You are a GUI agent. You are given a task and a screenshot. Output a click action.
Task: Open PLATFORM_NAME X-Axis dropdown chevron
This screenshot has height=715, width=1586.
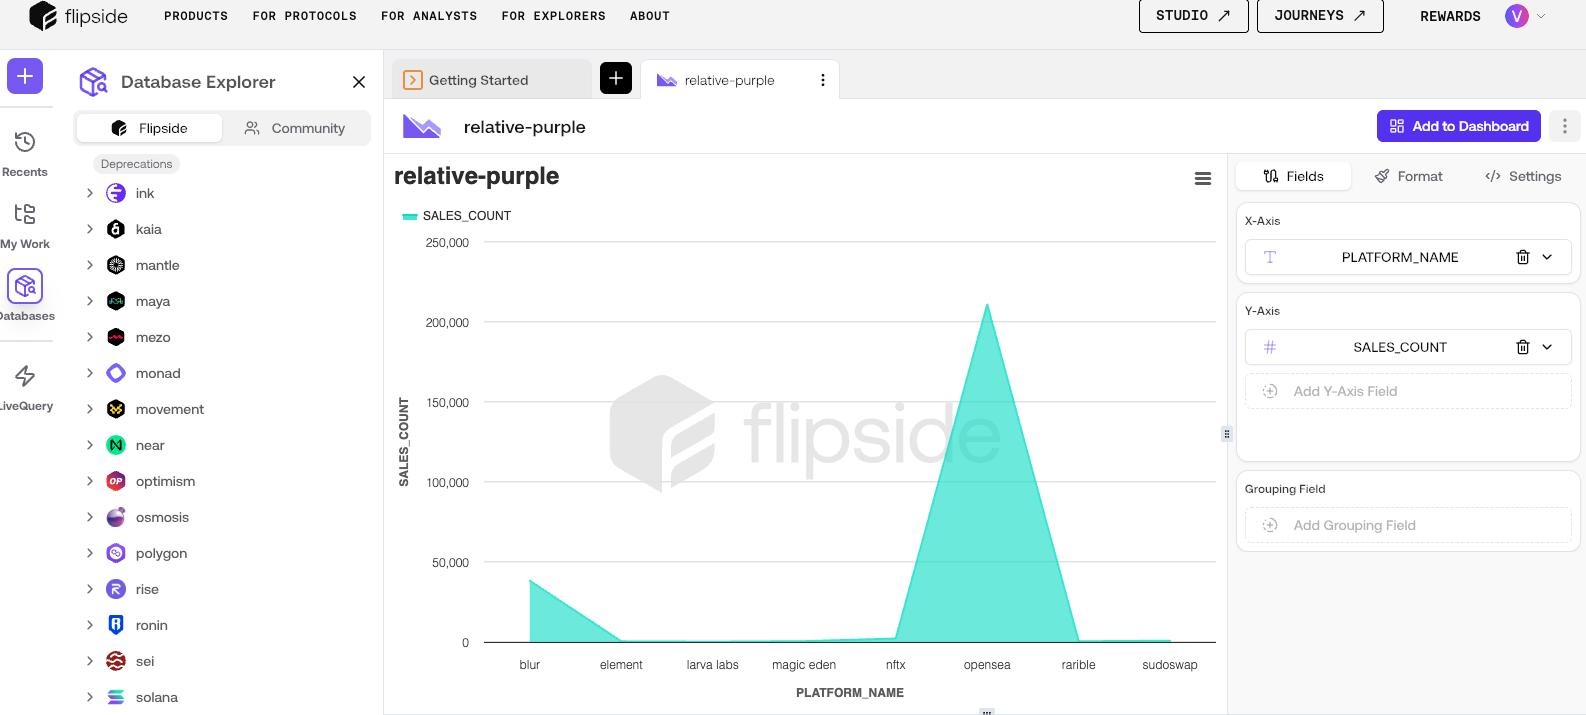(1547, 257)
